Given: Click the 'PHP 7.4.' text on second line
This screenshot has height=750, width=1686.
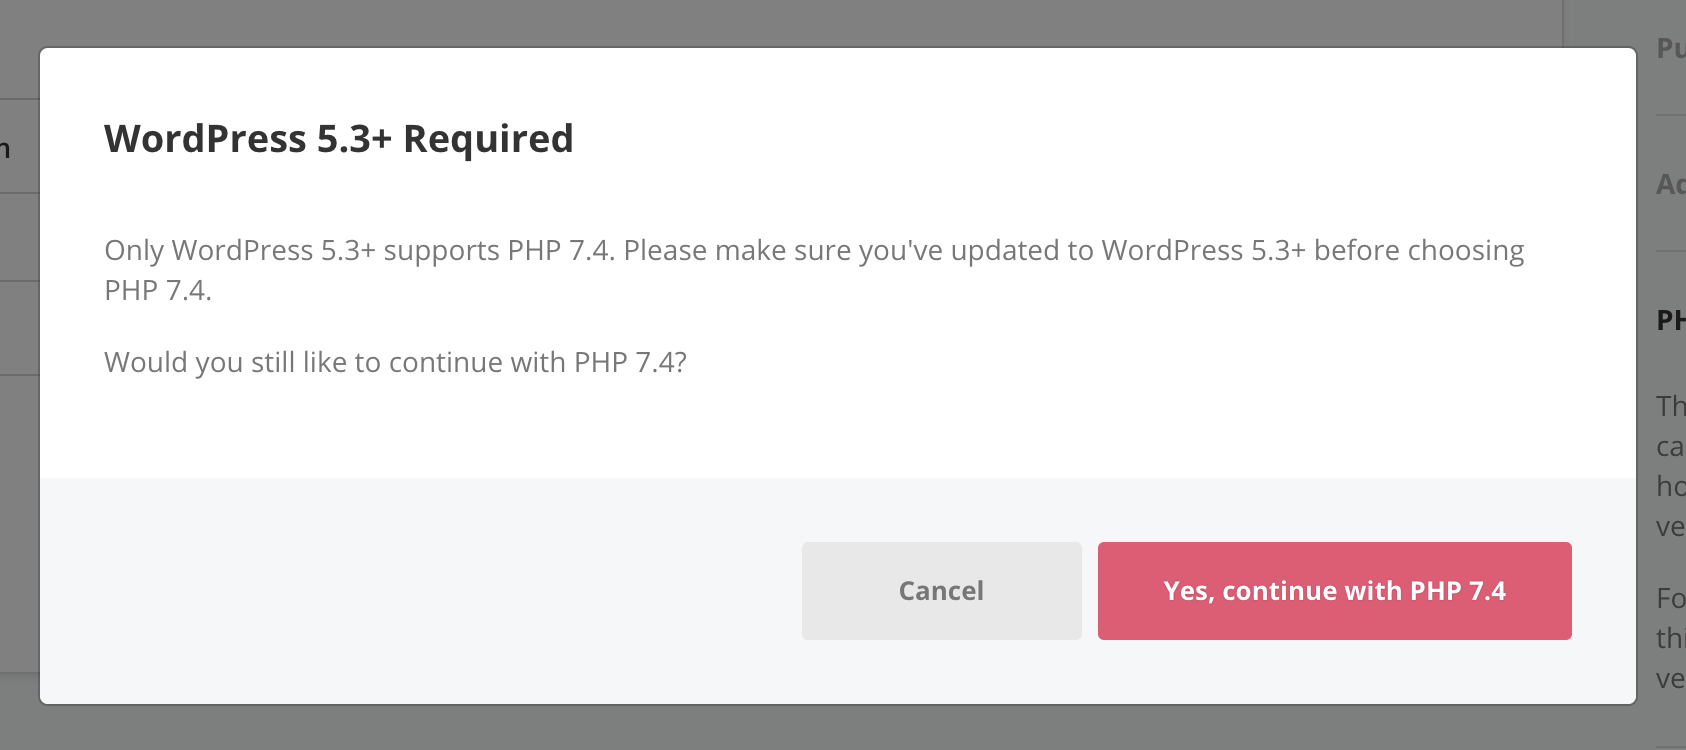Looking at the screenshot, I should pos(158,290).
